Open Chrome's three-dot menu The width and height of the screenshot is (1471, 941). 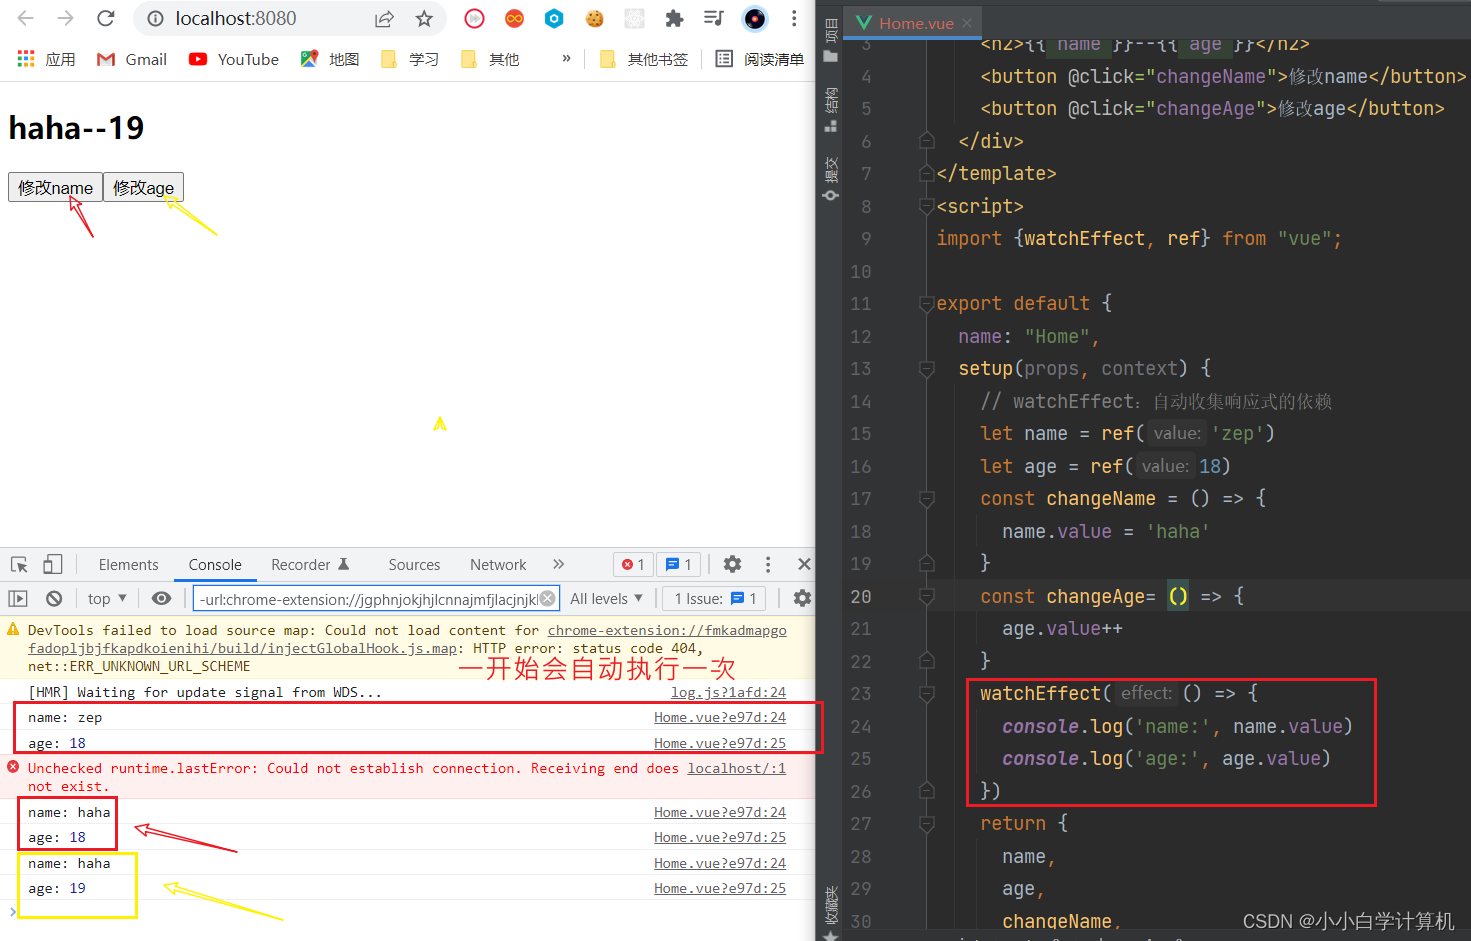pos(794,18)
